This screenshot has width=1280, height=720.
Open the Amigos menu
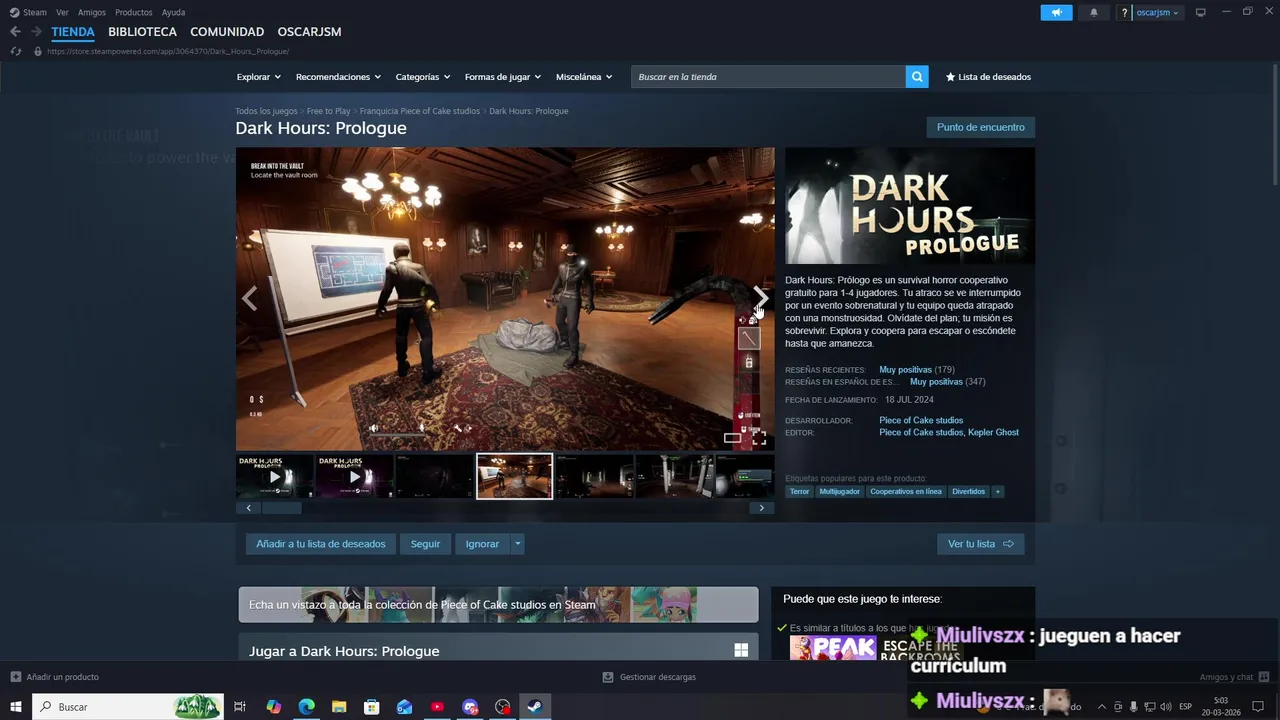(92, 12)
